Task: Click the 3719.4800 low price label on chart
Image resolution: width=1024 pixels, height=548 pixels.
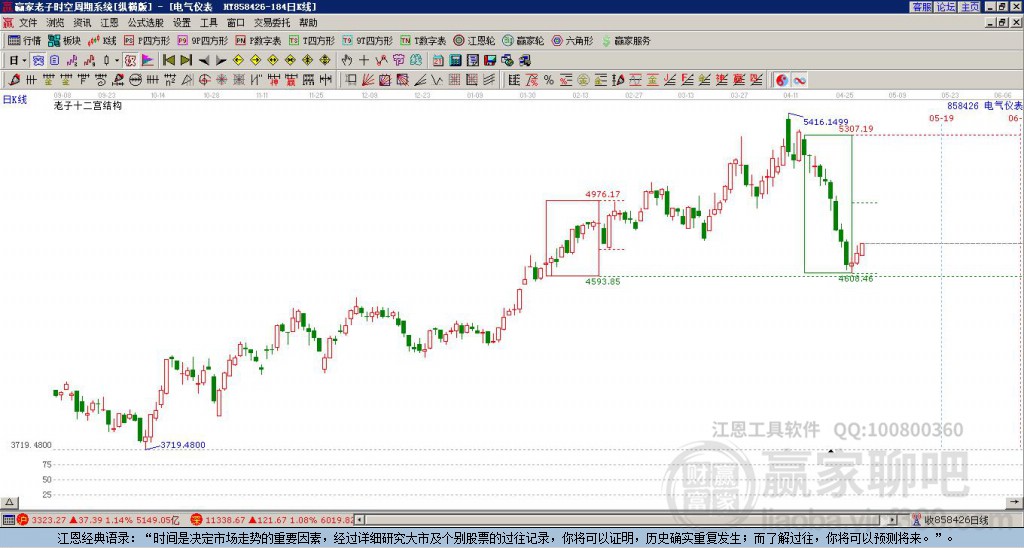Action: (183, 445)
